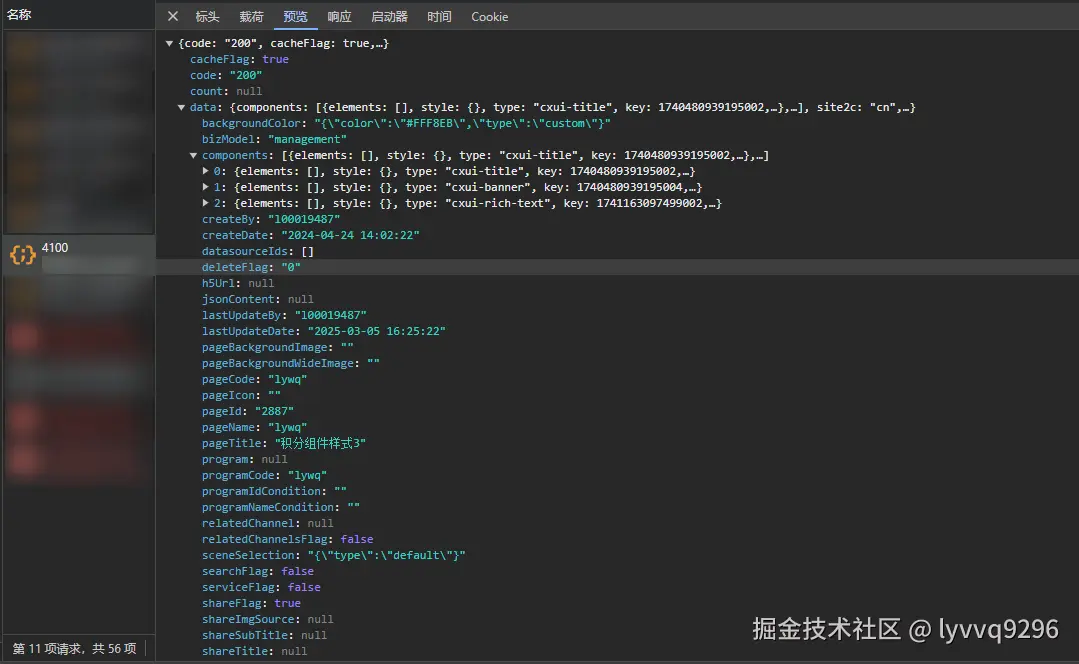Select the relatedChannel: null line
Image resolution: width=1079 pixels, height=664 pixels.
click(x=267, y=523)
